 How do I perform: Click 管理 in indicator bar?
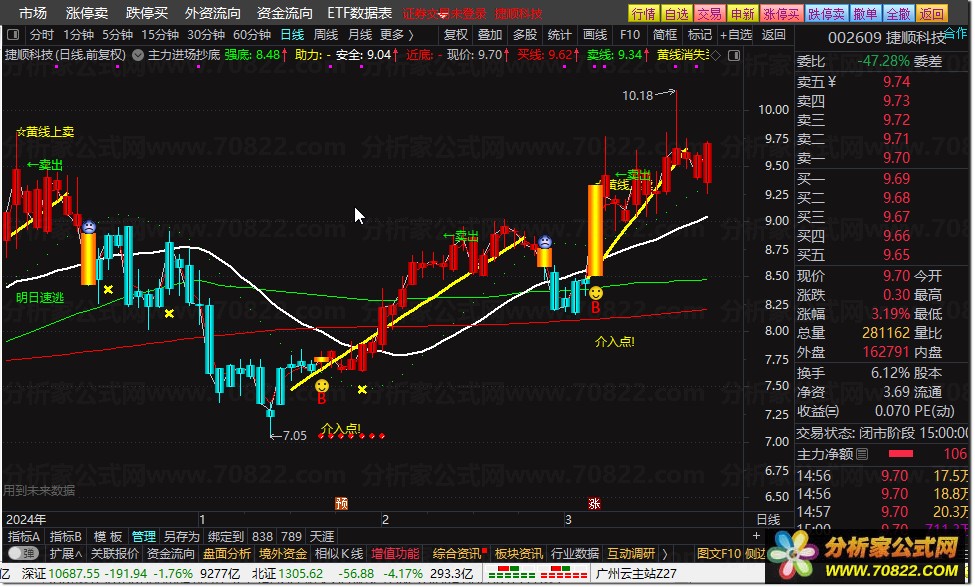click(x=144, y=536)
